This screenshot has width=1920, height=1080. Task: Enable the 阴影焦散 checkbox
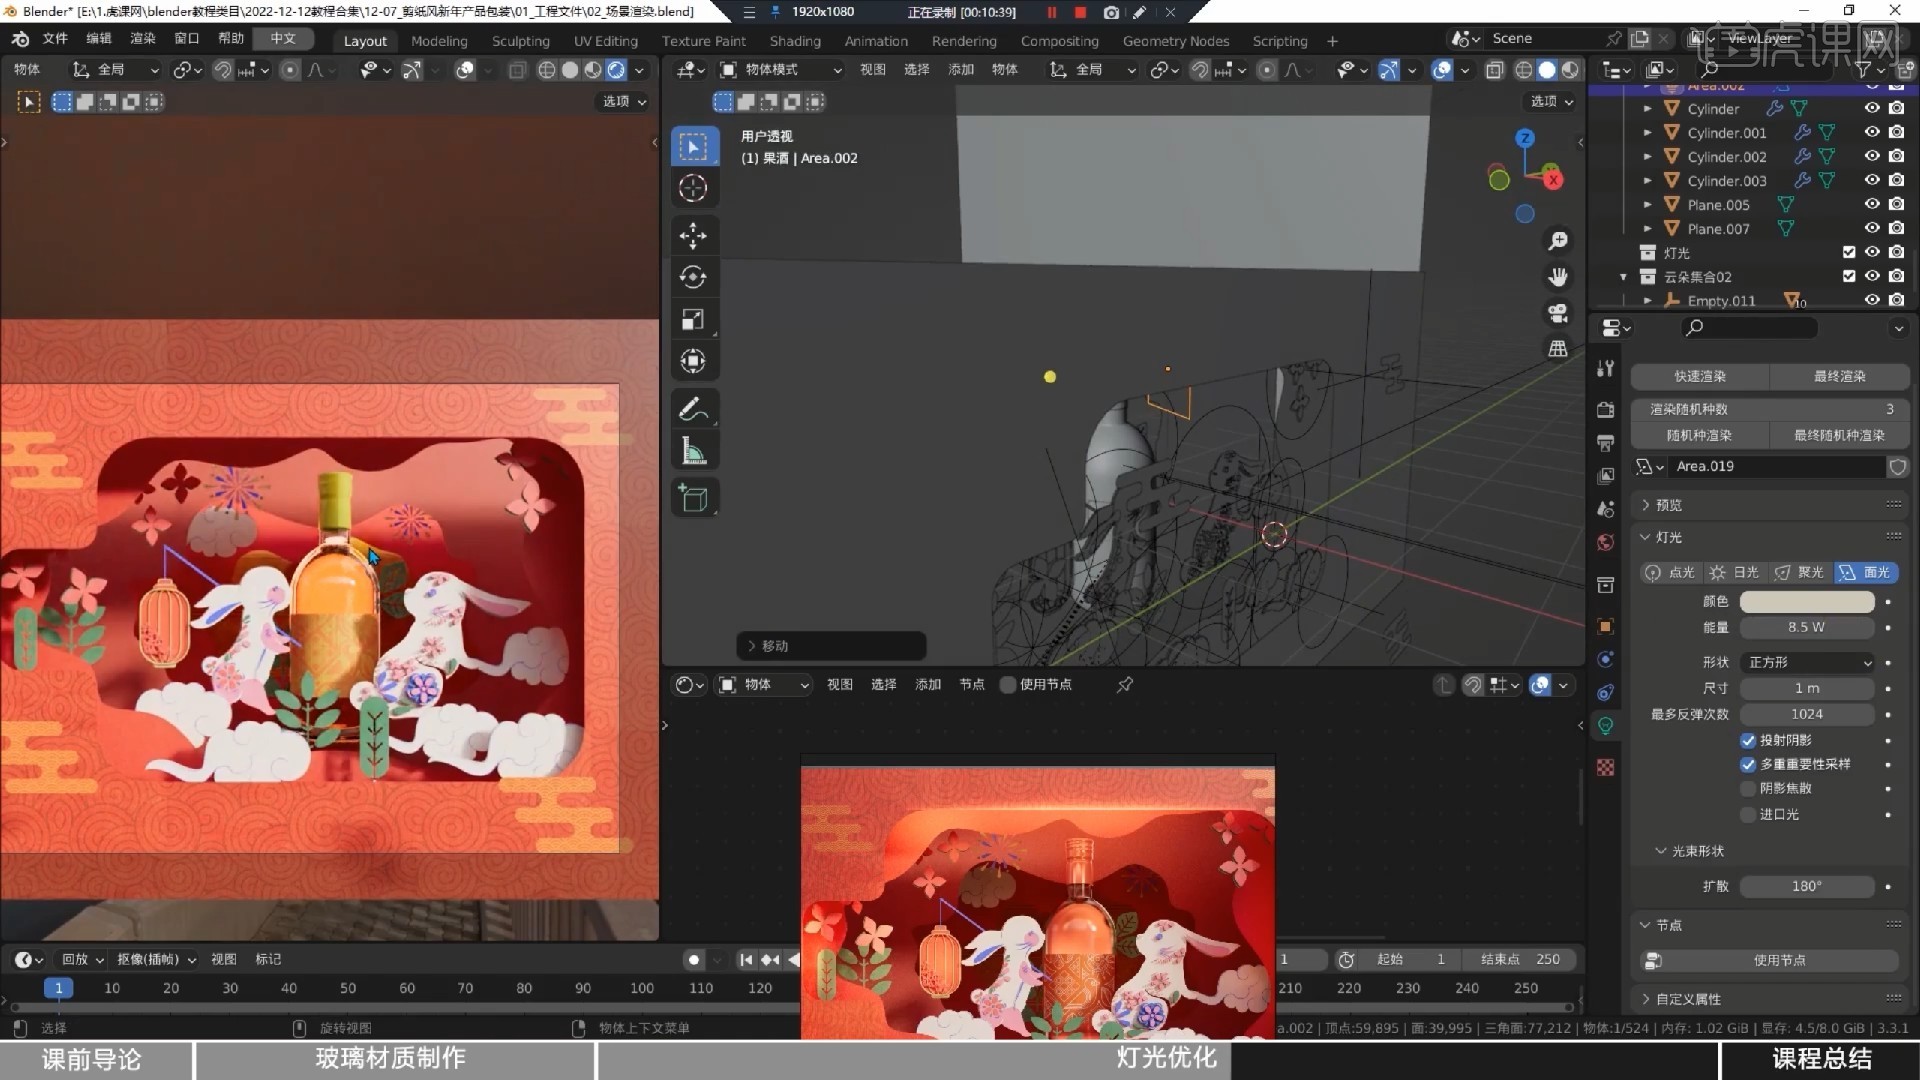tap(1748, 788)
